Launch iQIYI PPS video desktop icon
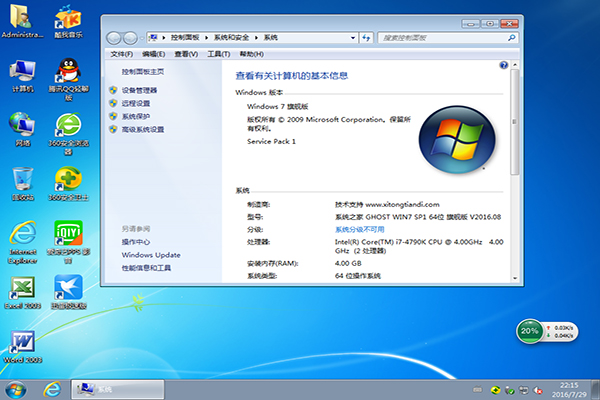600x400 pixels. click(x=68, y=242)
